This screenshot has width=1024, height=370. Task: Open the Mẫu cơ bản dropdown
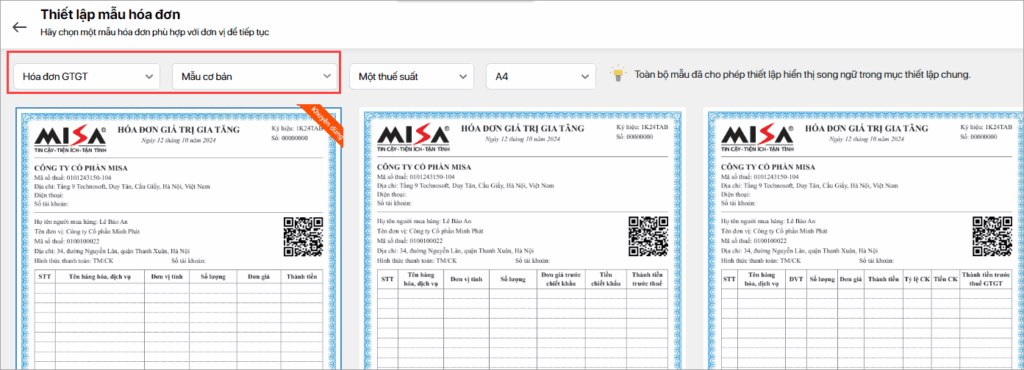coord(255,76)
